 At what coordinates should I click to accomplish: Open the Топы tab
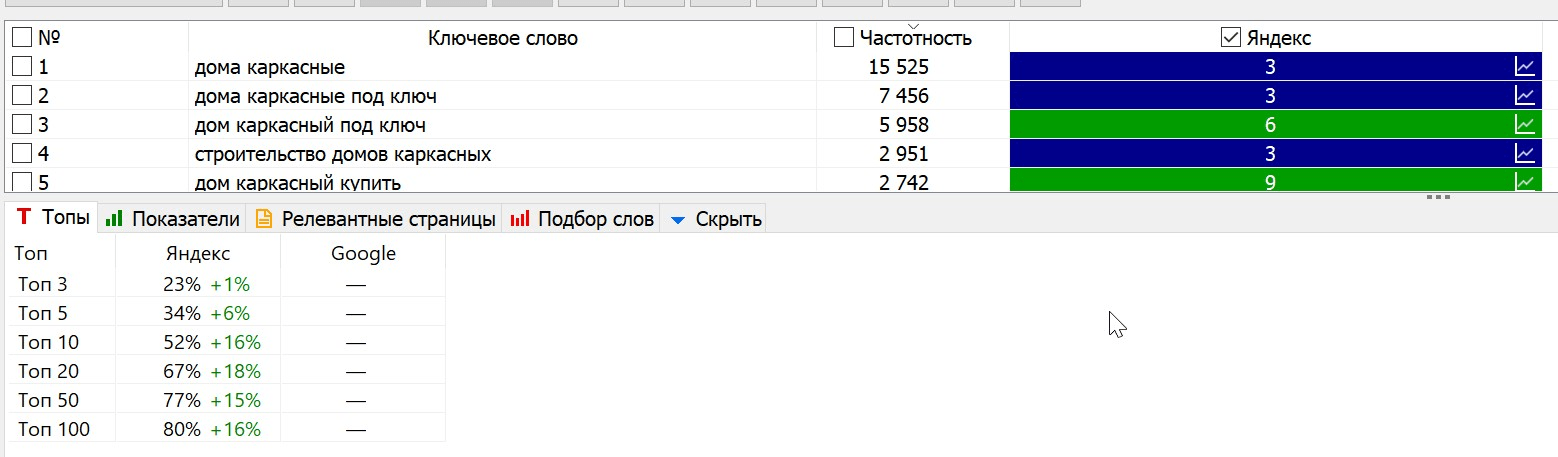[x=53, y=218]
